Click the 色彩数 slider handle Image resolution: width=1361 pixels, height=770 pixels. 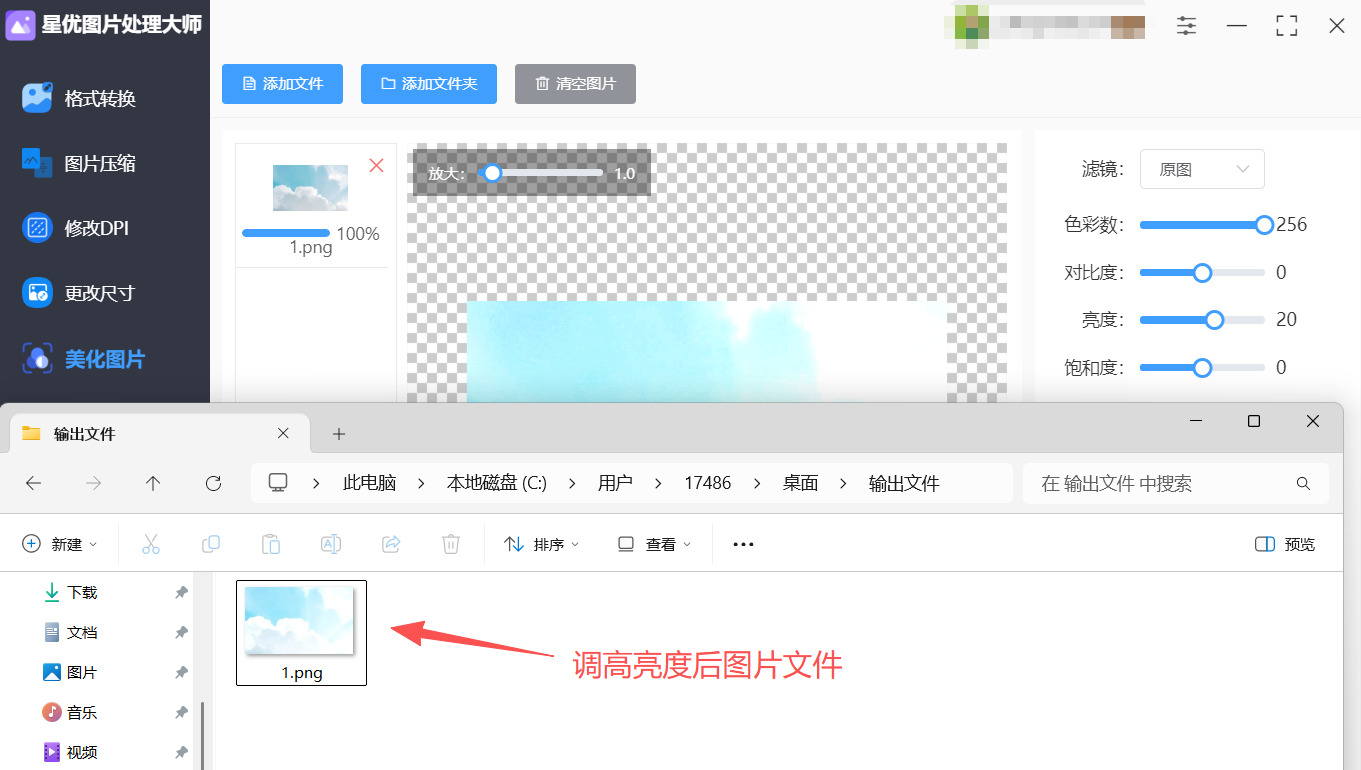(x=1264, y=225)
